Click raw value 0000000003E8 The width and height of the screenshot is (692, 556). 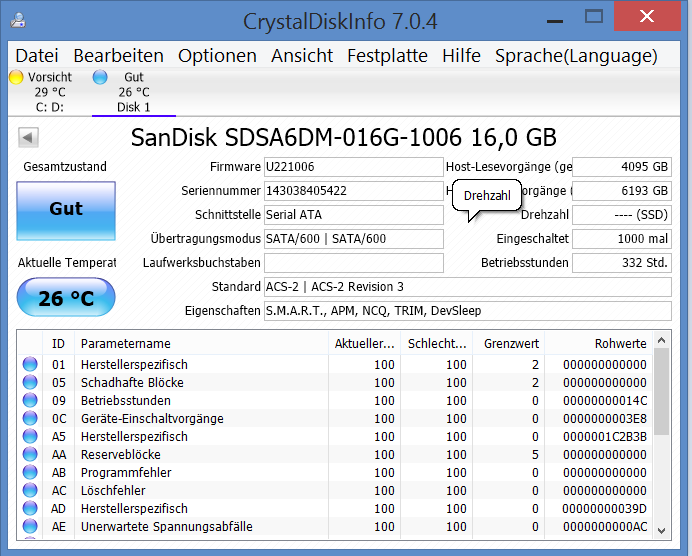point(605,418)
